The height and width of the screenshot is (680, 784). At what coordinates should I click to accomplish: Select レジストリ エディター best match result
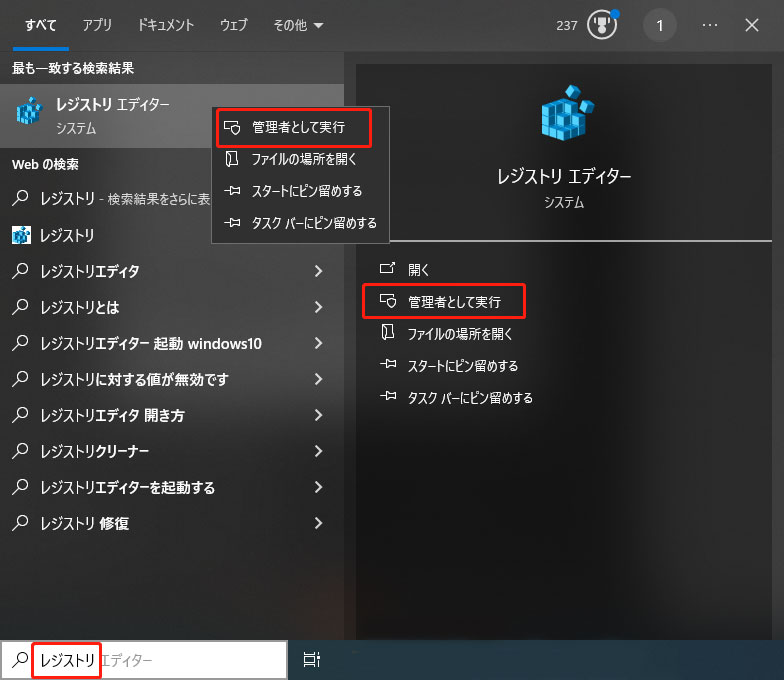click(106, 116)
